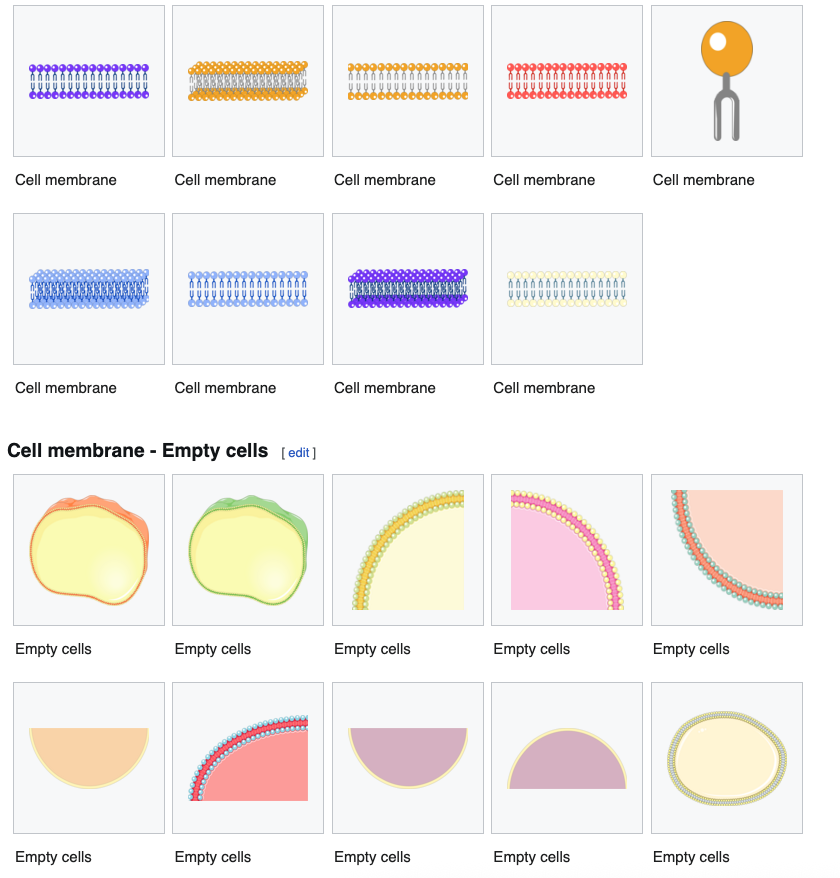Viewport: 840px width, 878px height.
Task: Select the mauve dome-shaped empty cell thumbnail
Action: click(x=567, y=758)
